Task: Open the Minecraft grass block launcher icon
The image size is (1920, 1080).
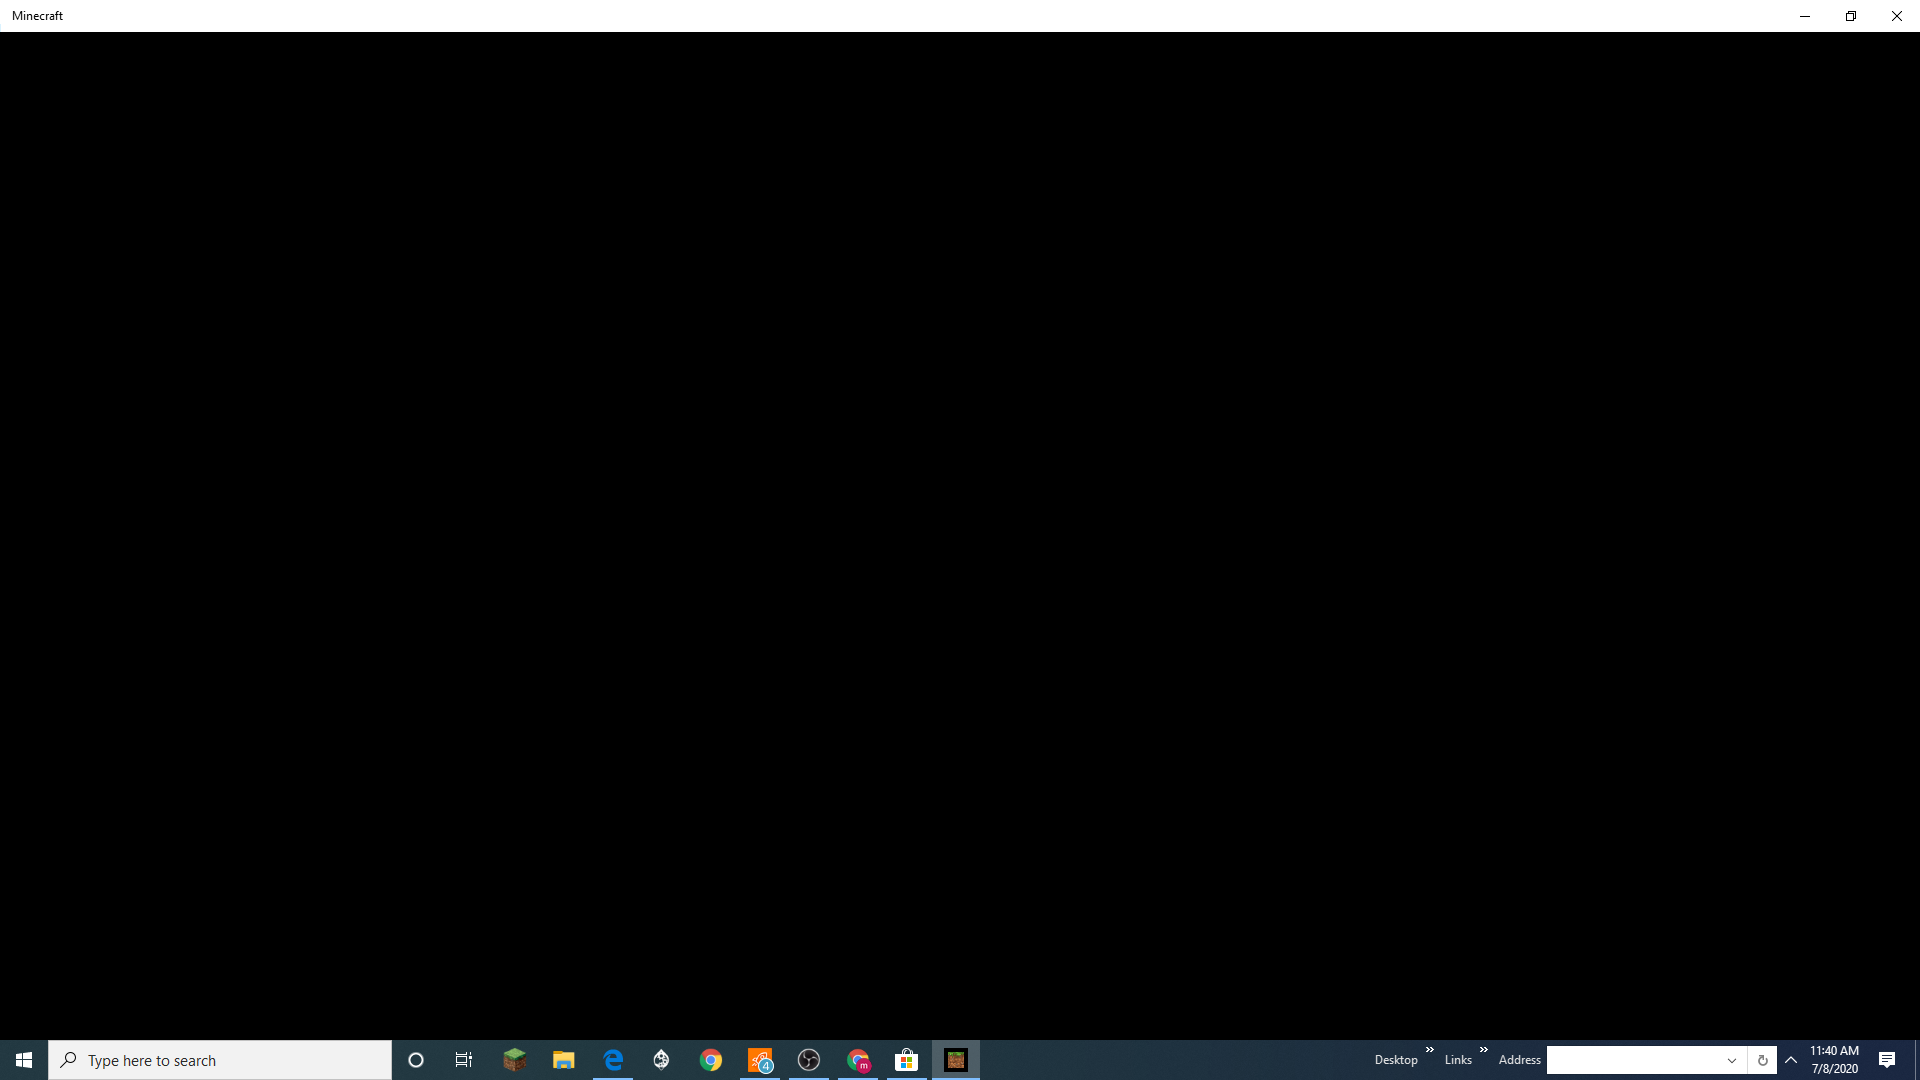Action: pos(514,1060)
